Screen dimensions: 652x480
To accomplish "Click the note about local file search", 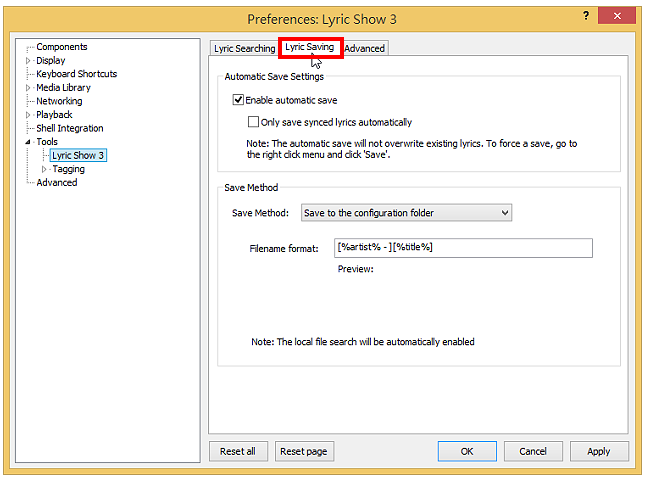I will point(363,341).
